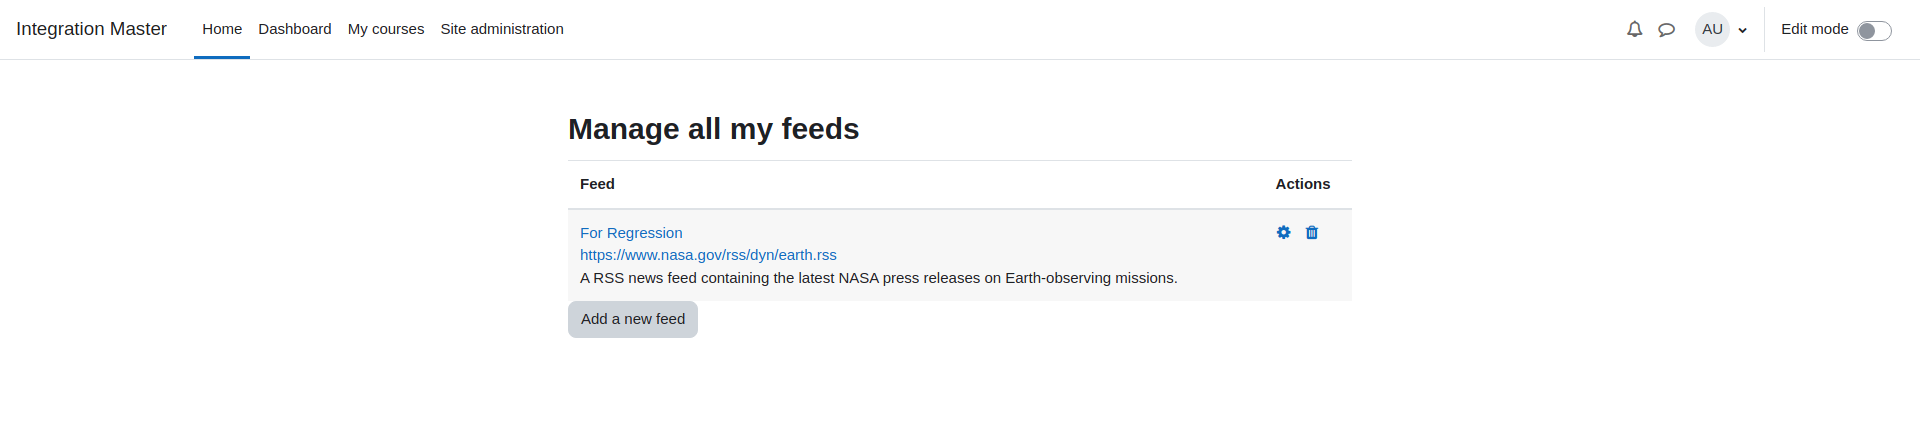This screenshot has width=1920, height=423.
Task: Follow the nasa.gov earth.rss URL
Action: click(x=708, y=255)
